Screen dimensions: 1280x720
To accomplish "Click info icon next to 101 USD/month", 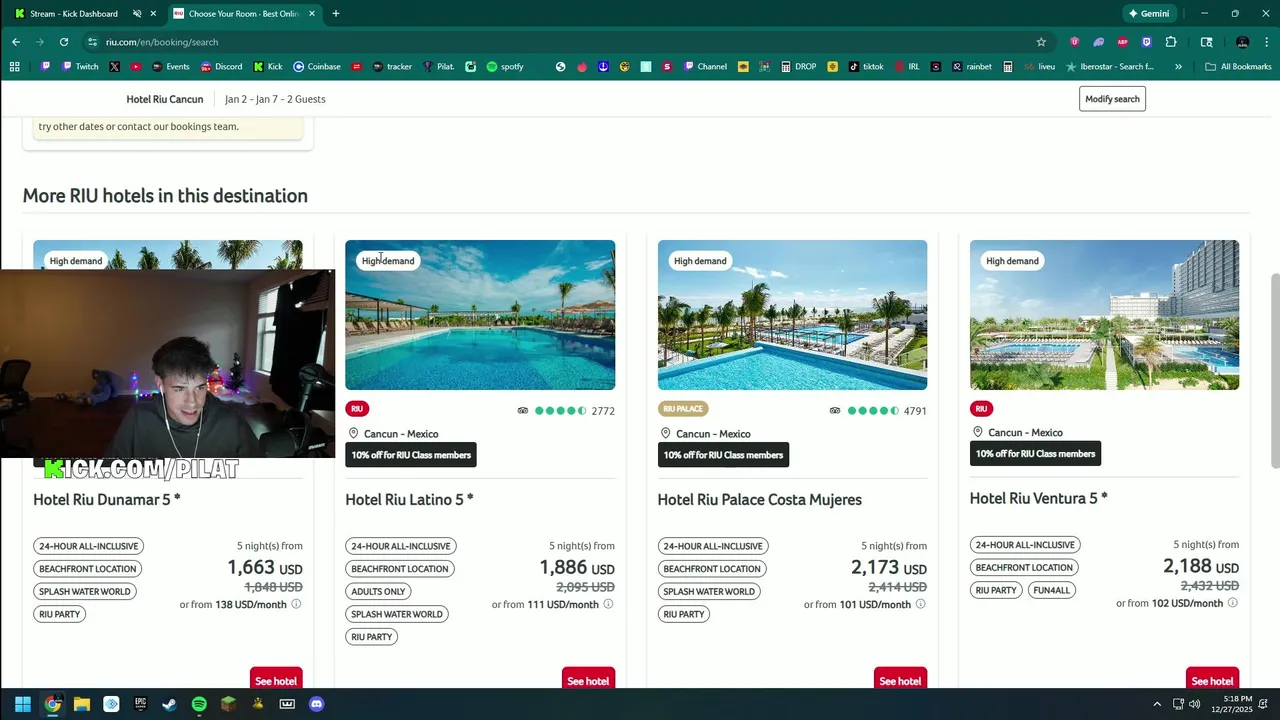I will (920, 604).
